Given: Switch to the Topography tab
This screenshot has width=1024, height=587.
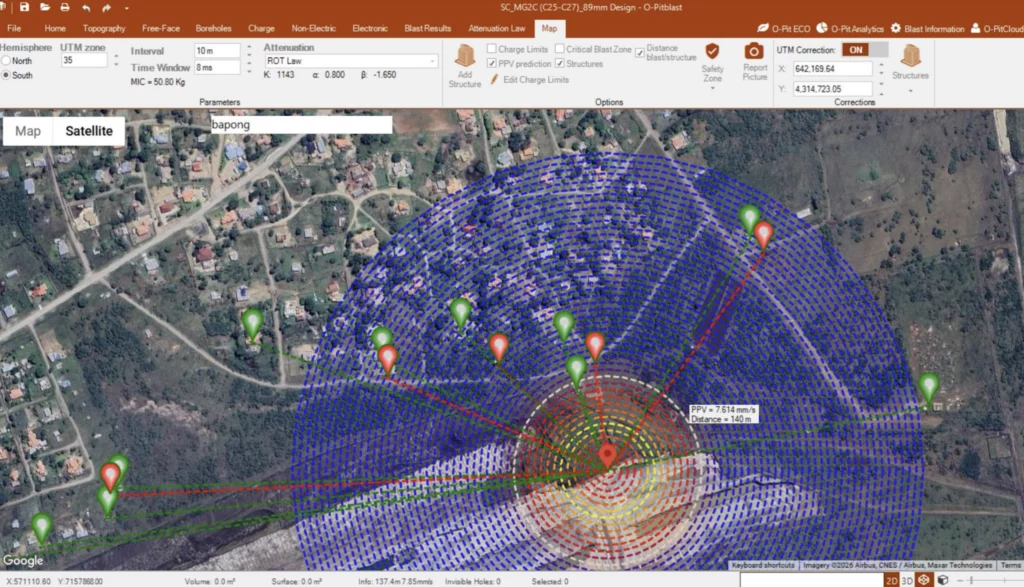Looking at the screenshot, I should pos(104,28).
